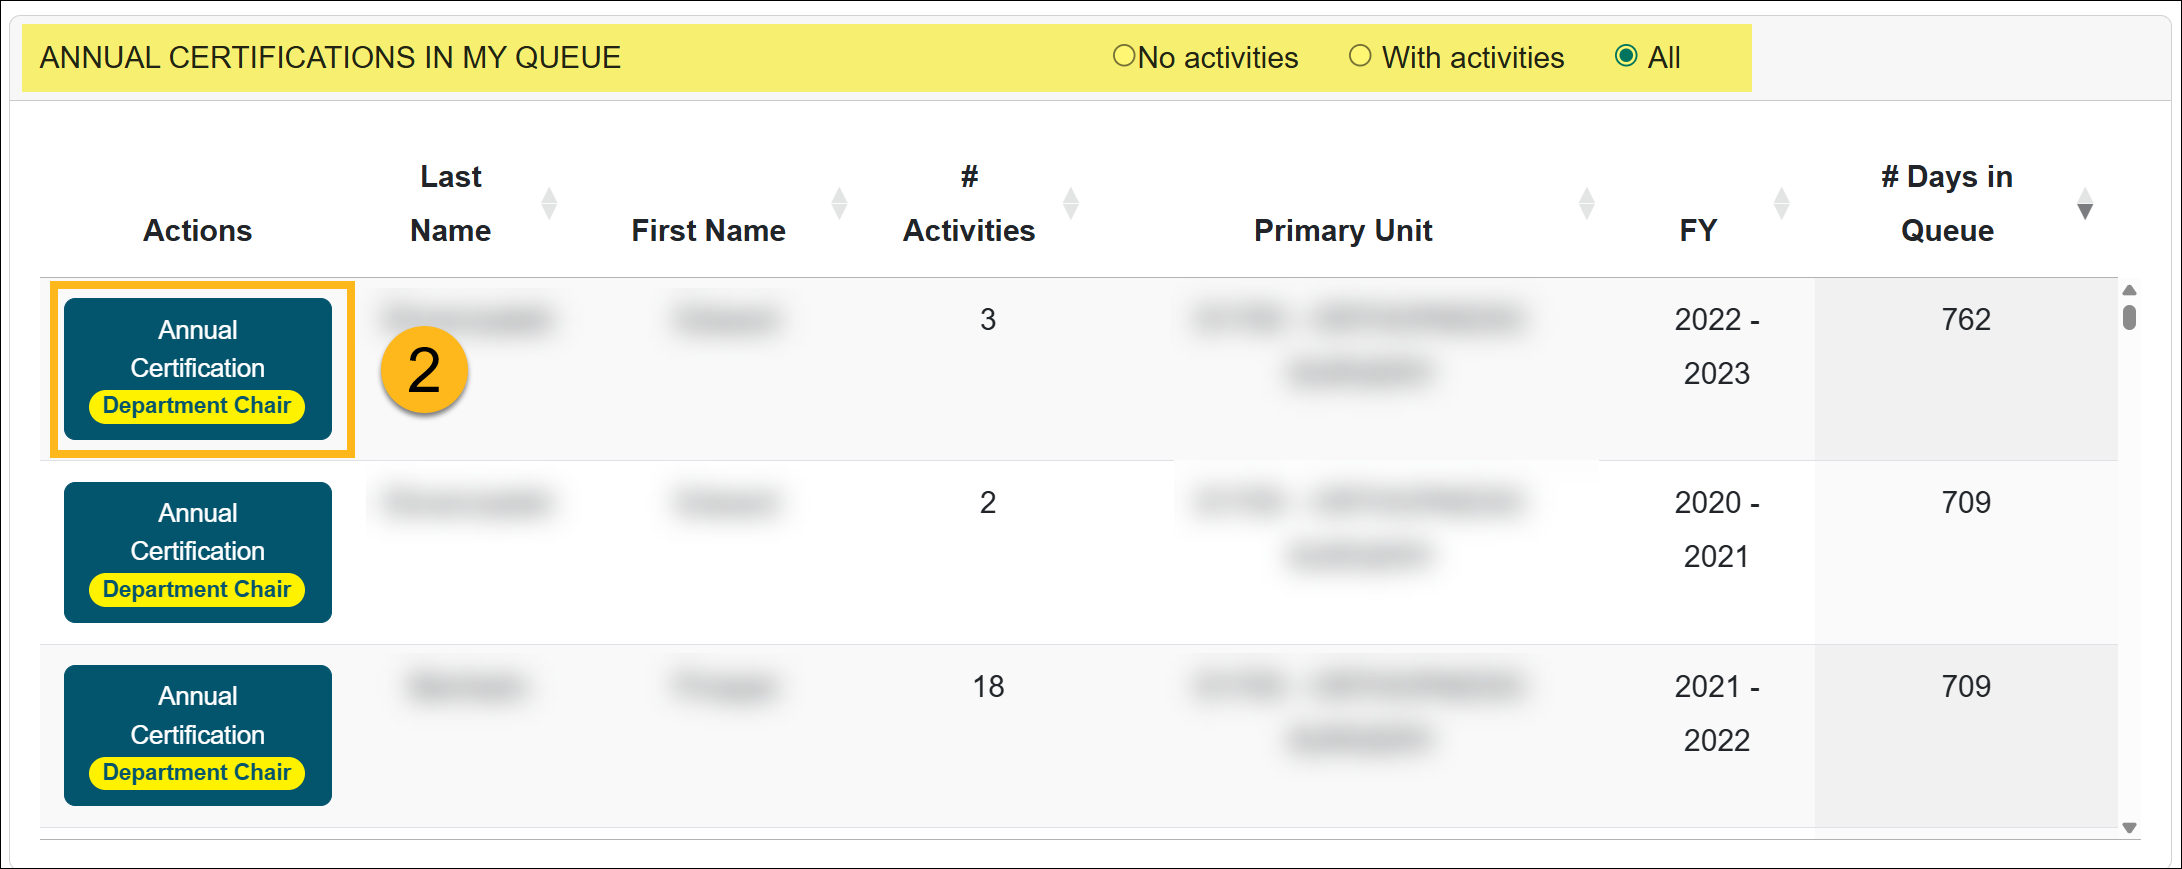
Task: Select the No activities radio button
Action: tap(1124, 56)
